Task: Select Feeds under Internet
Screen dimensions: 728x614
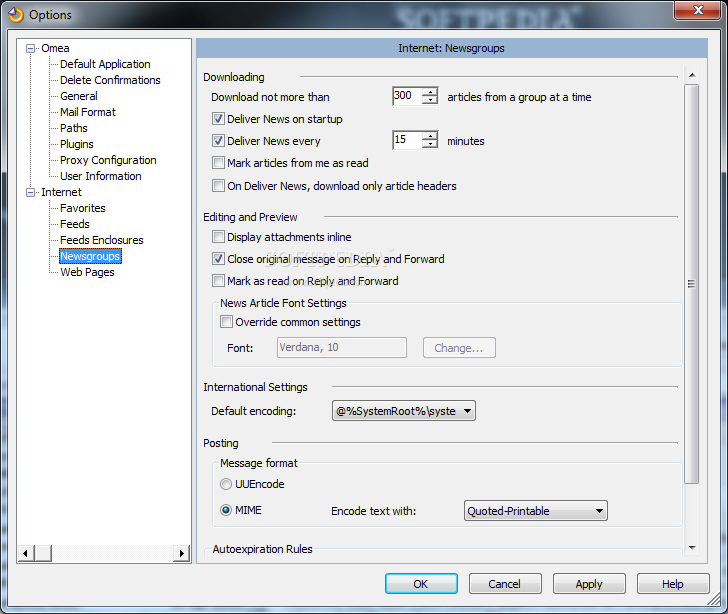Action: [x=74, y=224]
